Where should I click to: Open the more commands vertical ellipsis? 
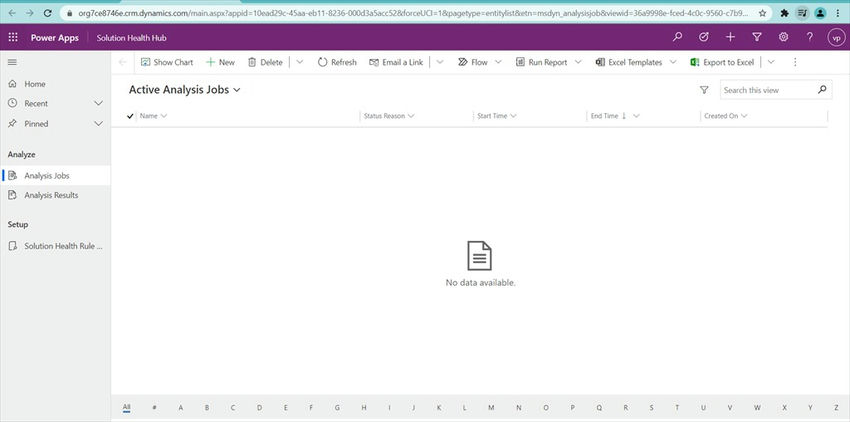[x=795, y=62]
